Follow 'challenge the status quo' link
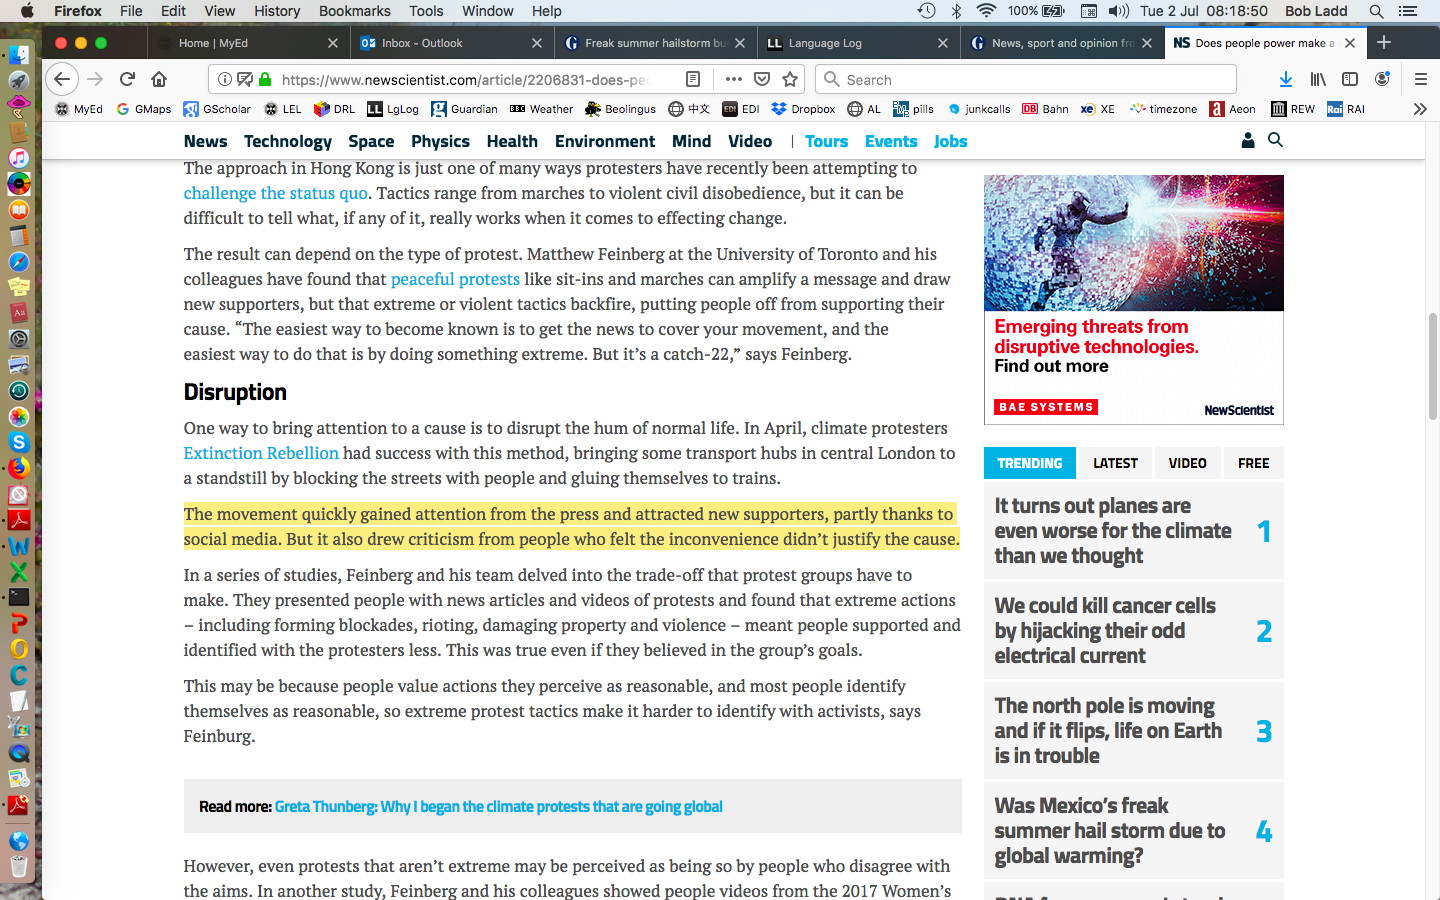1440x900 pixels. click(x=276, y=193)
